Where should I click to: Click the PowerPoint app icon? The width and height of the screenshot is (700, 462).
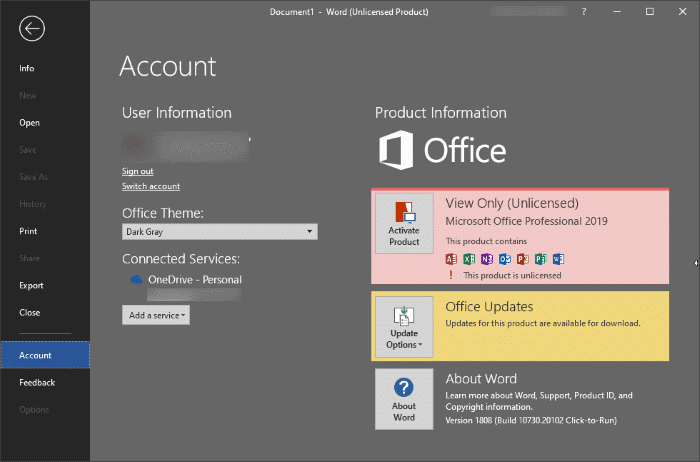523,259
